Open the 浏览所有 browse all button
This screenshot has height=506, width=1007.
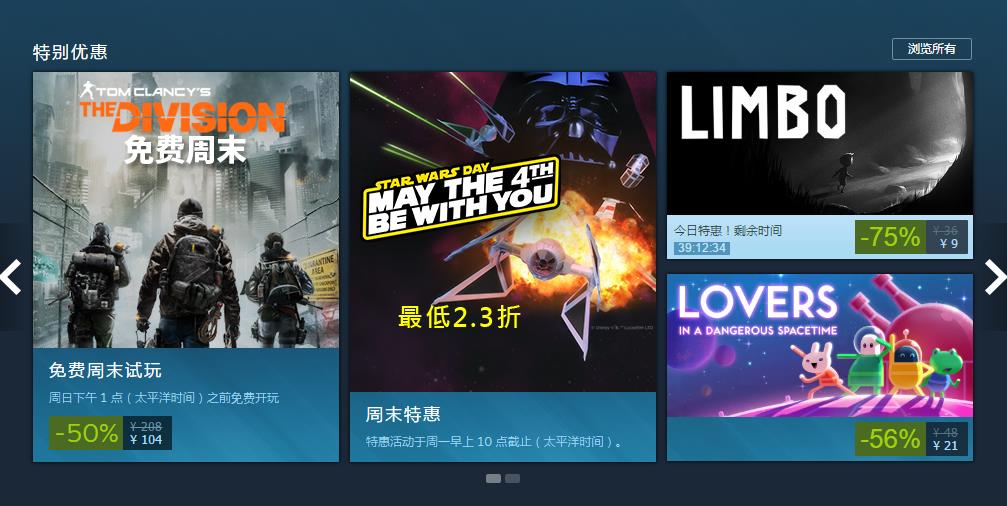pyautogui.click(x=931, y=49)
